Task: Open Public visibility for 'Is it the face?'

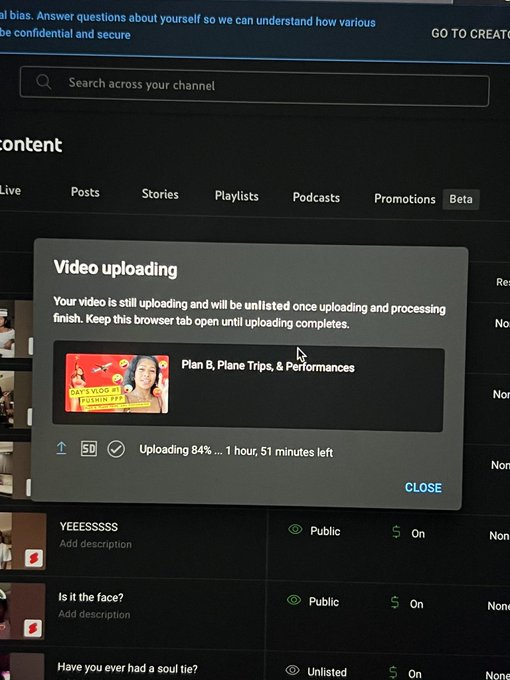Action: point(324,602)
